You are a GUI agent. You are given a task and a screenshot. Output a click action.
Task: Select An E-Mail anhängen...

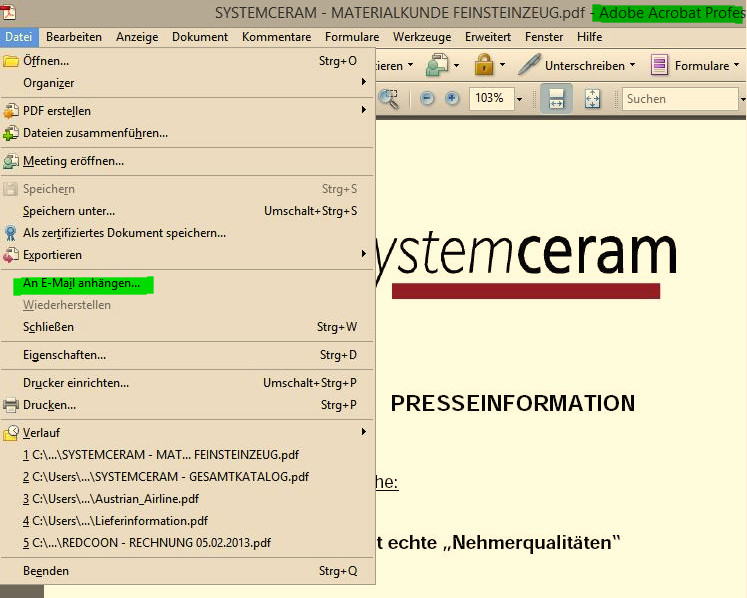[x=187, y=283]
